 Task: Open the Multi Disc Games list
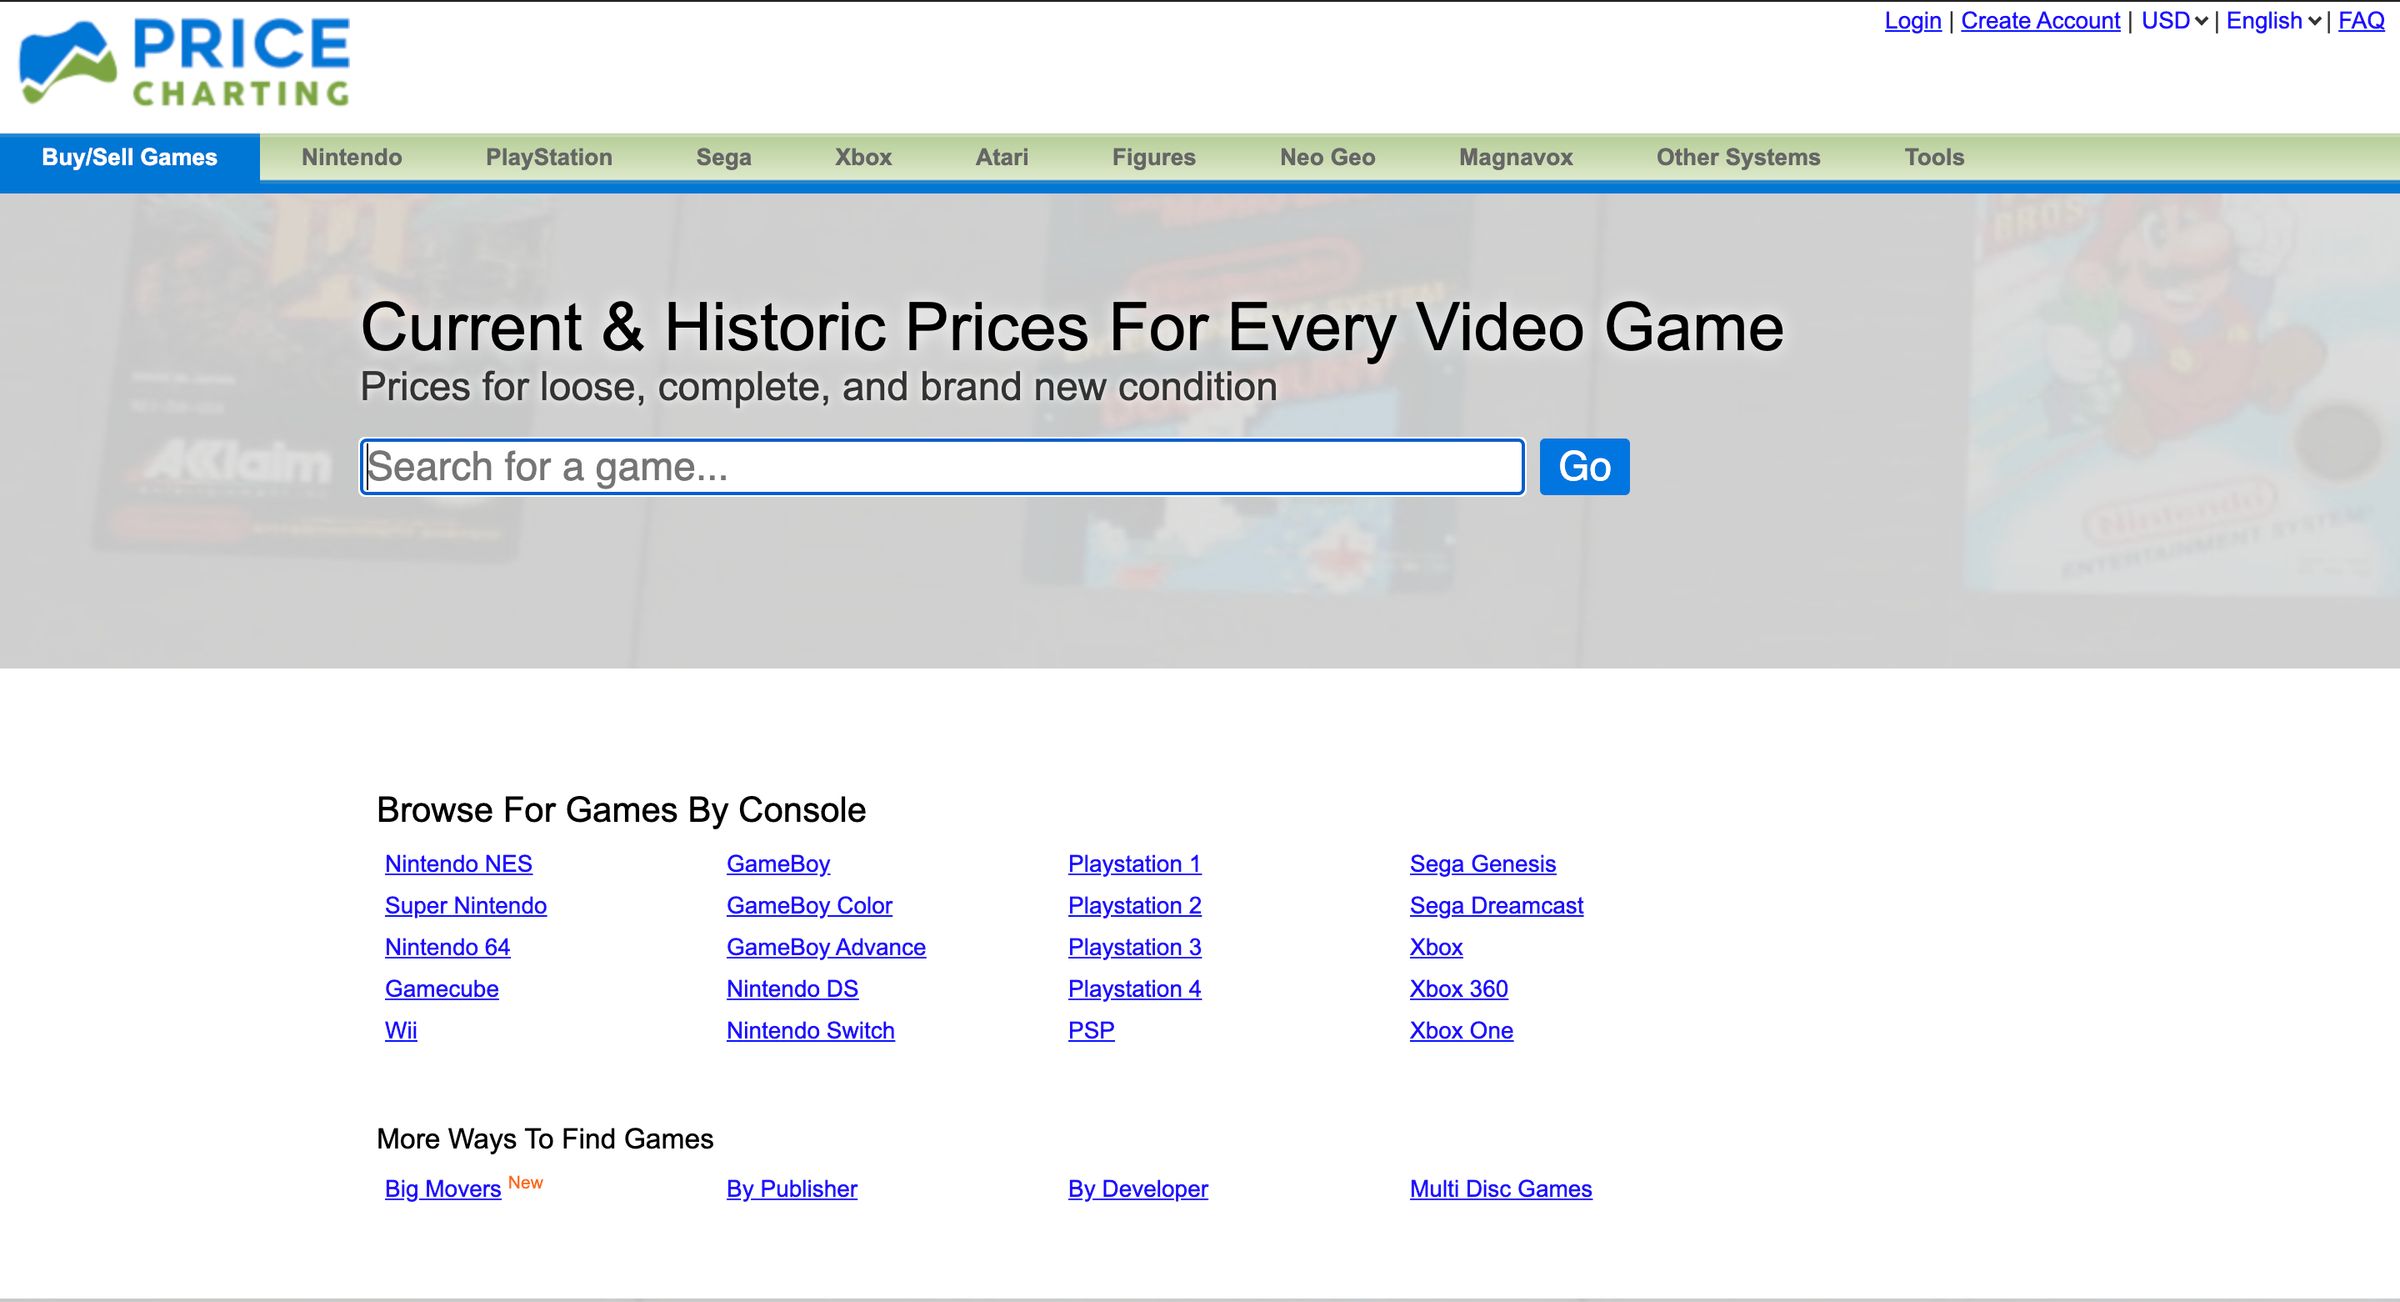[1499, 1189]
